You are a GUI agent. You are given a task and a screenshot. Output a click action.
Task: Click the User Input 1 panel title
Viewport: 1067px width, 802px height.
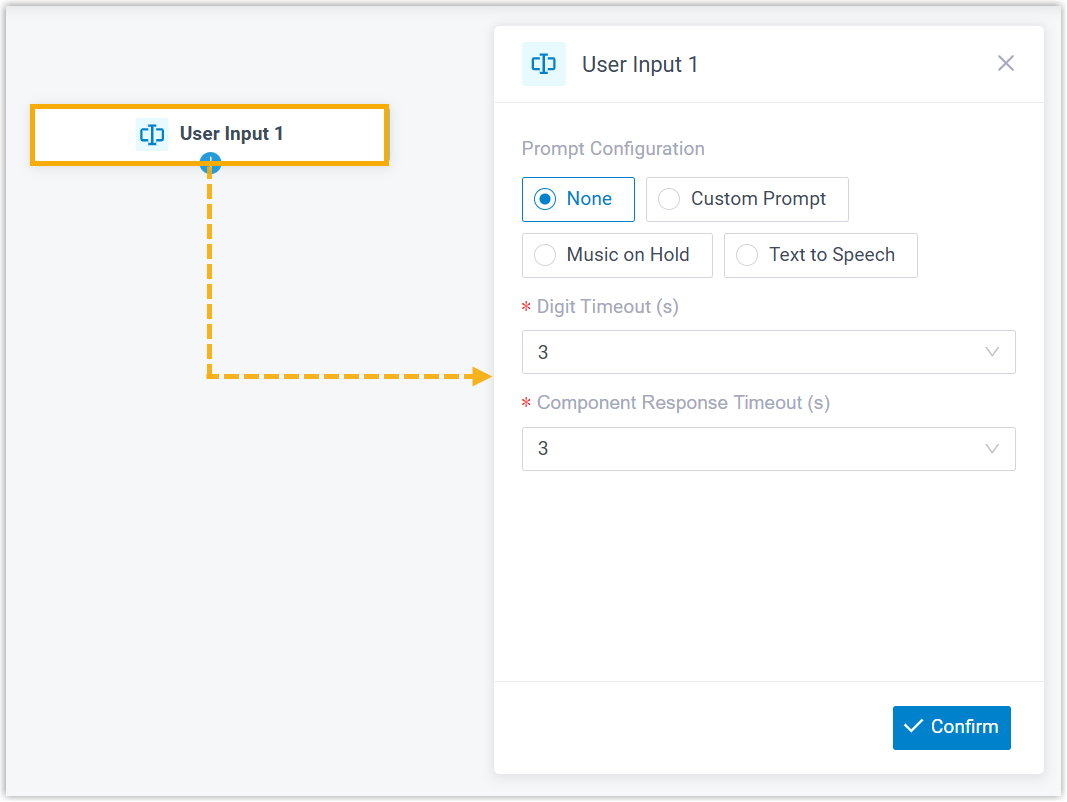point(640,65)
